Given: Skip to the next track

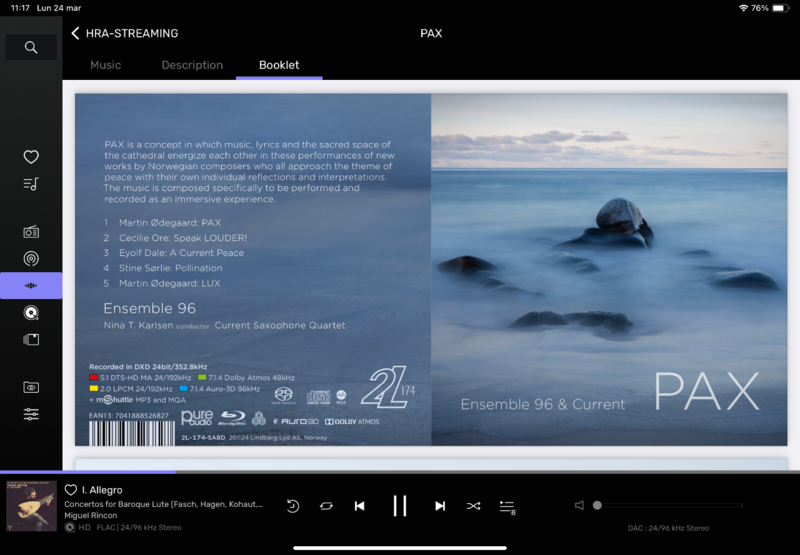Looking at the screenshot, I should tap(440, 506).
